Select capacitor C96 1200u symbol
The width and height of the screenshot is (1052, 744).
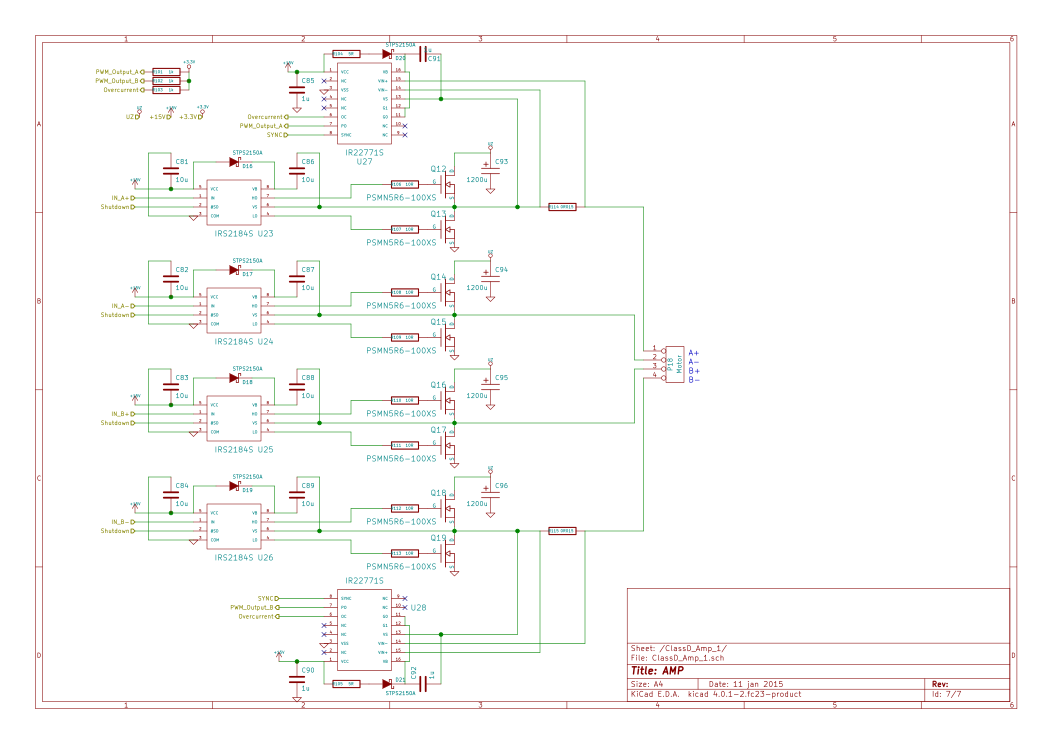[490, 494]
